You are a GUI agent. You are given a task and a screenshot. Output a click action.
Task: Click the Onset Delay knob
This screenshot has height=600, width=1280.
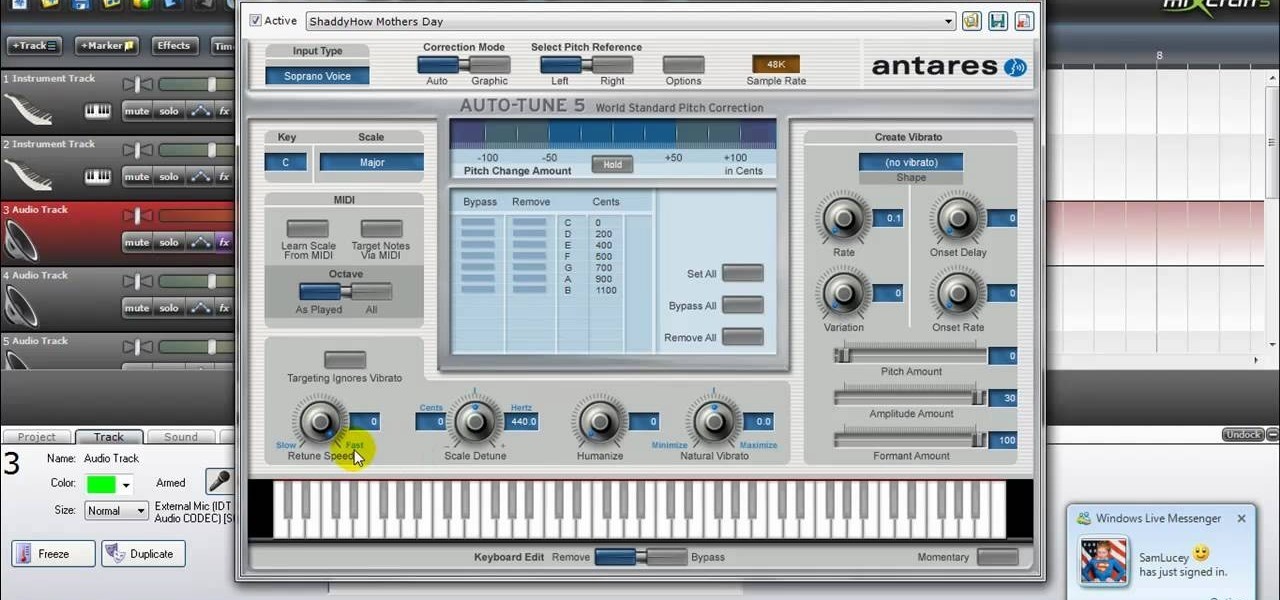point(958,218)
